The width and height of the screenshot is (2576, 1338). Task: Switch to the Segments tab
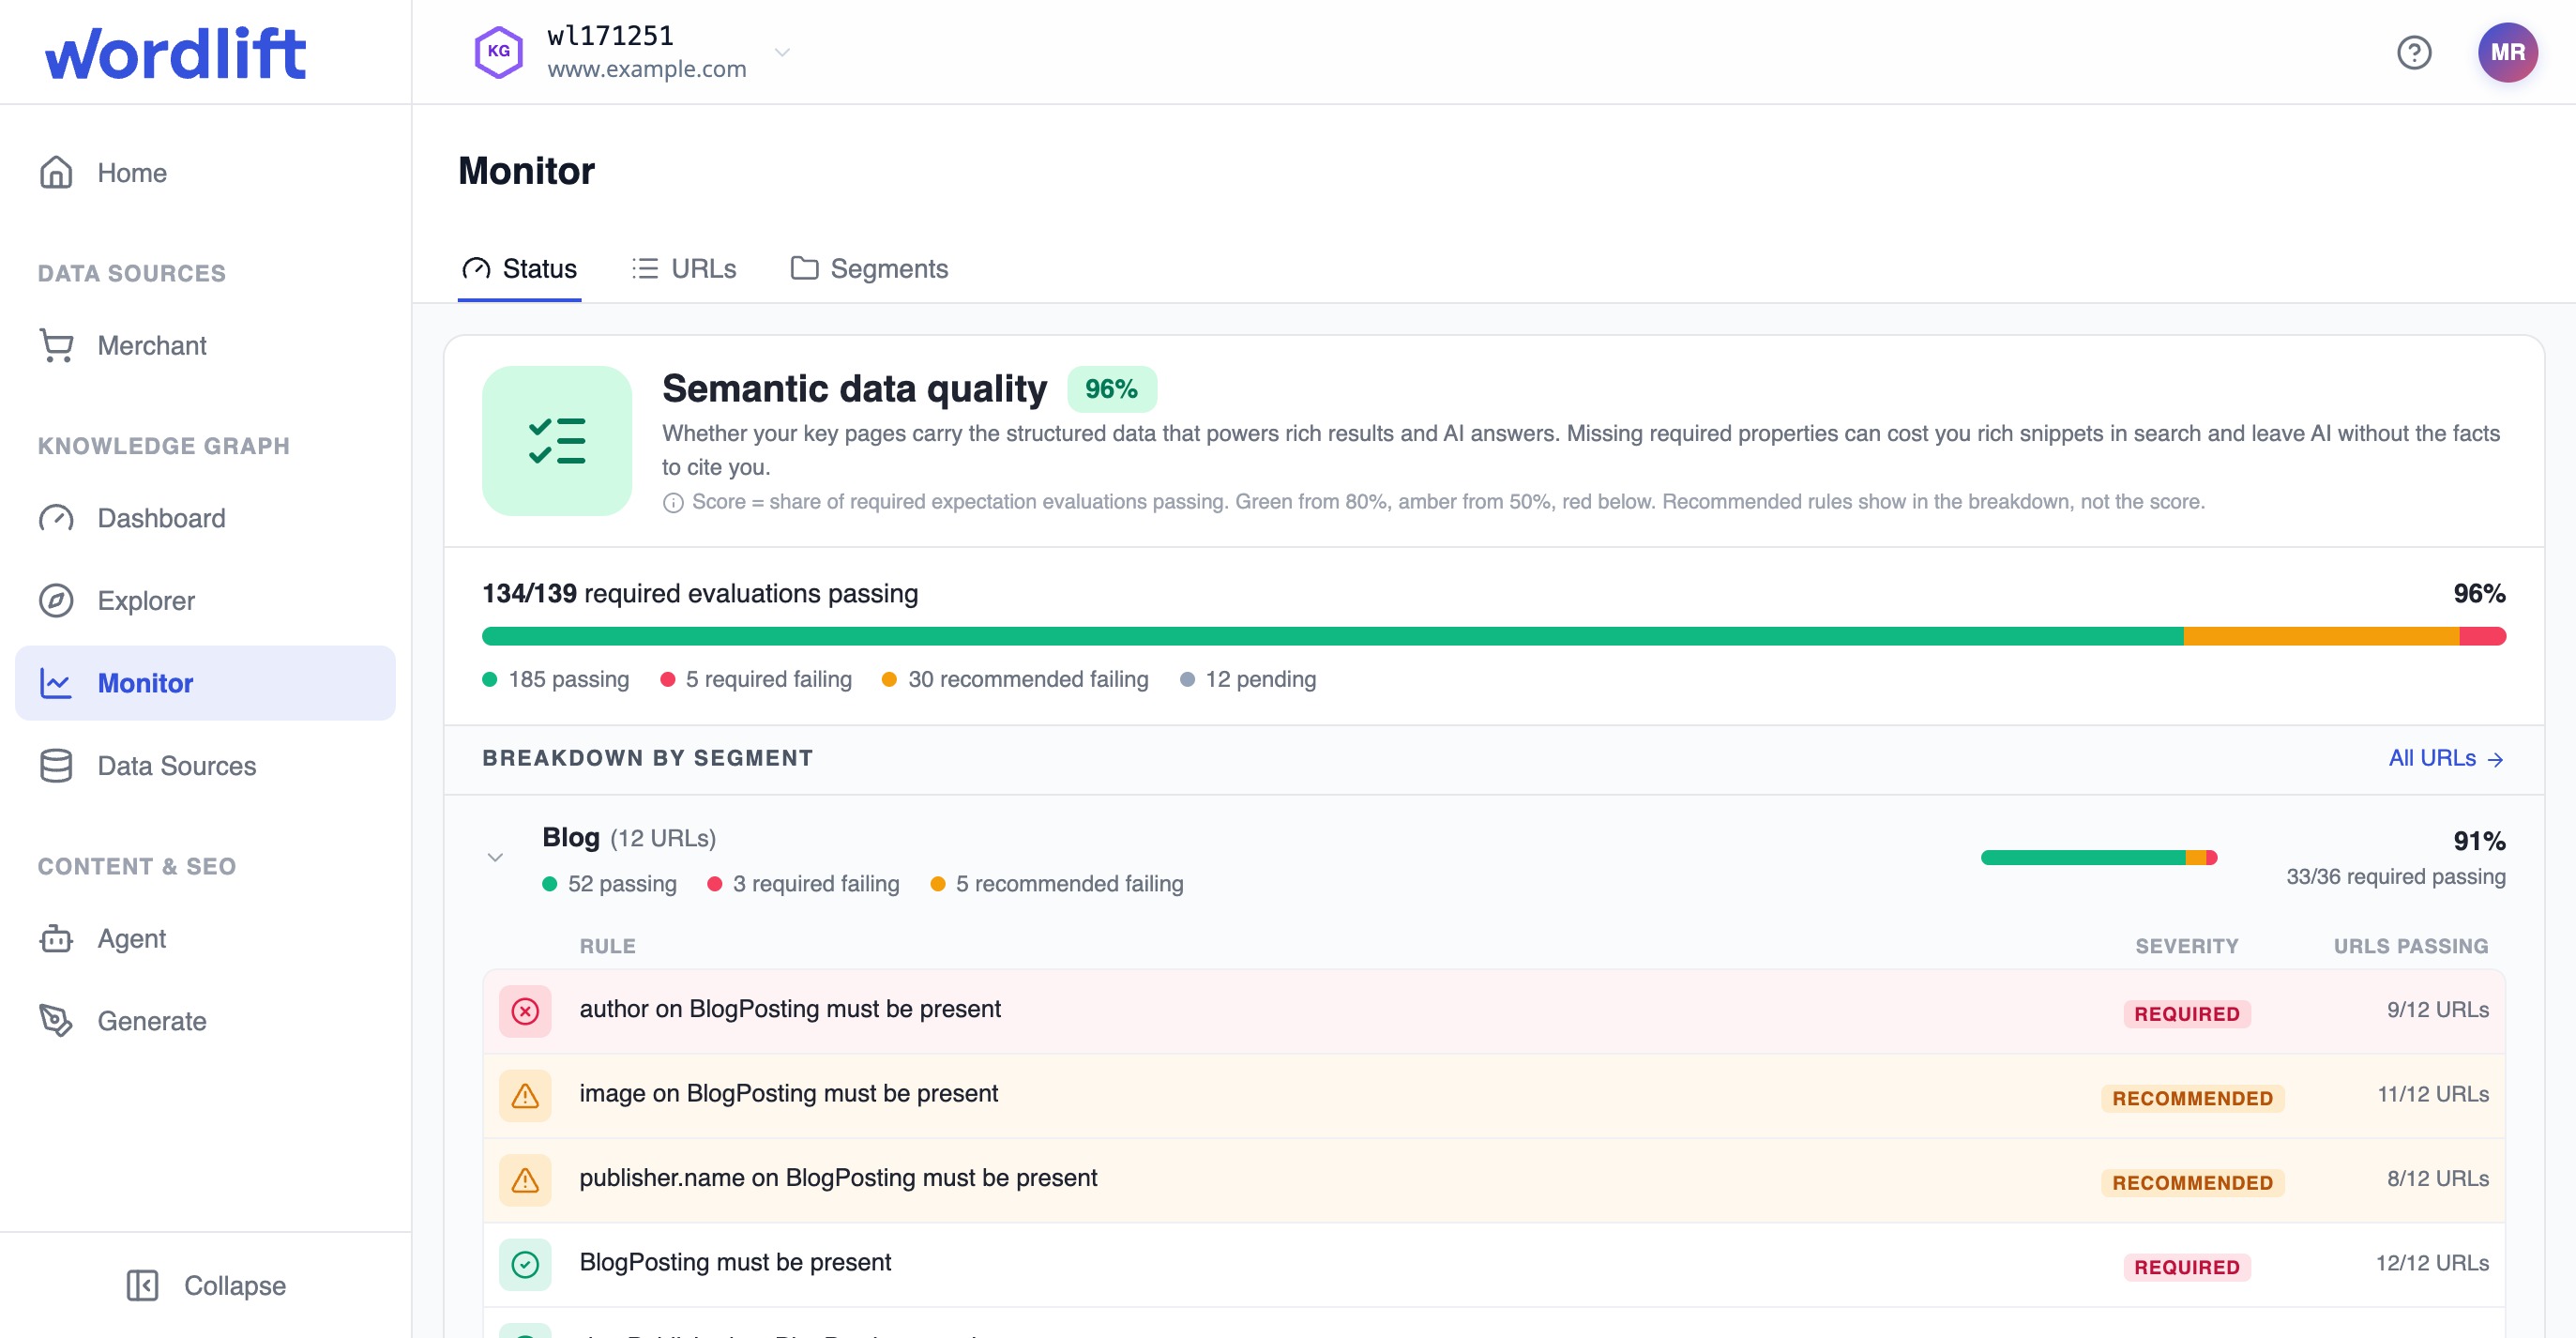[868, 269]
